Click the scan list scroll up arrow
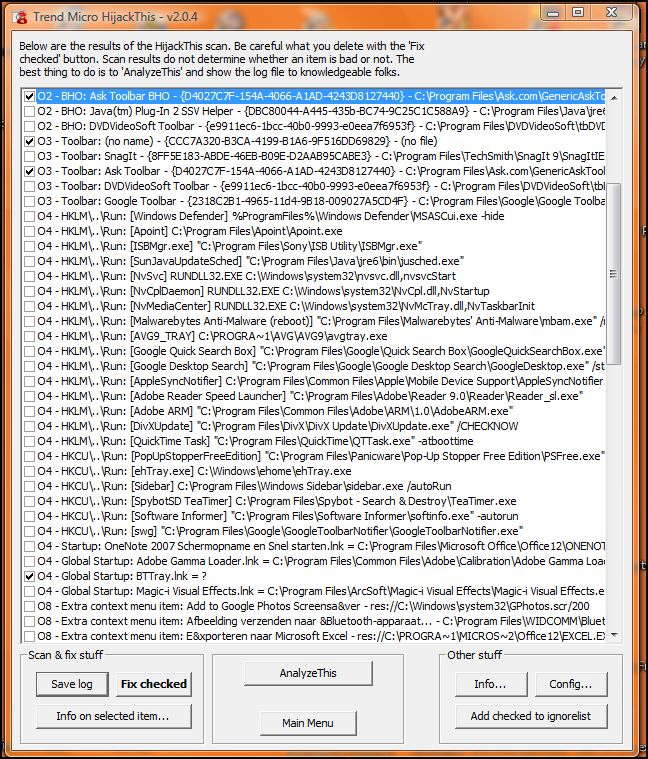Image resolution: width=648 pixels, height=759 pixels. pos(614,98)
